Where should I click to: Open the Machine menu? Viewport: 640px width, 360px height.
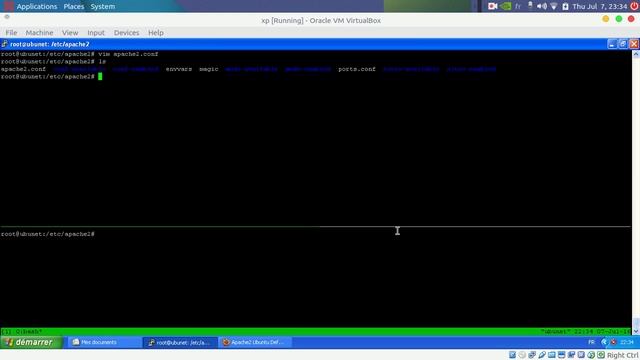39,33
